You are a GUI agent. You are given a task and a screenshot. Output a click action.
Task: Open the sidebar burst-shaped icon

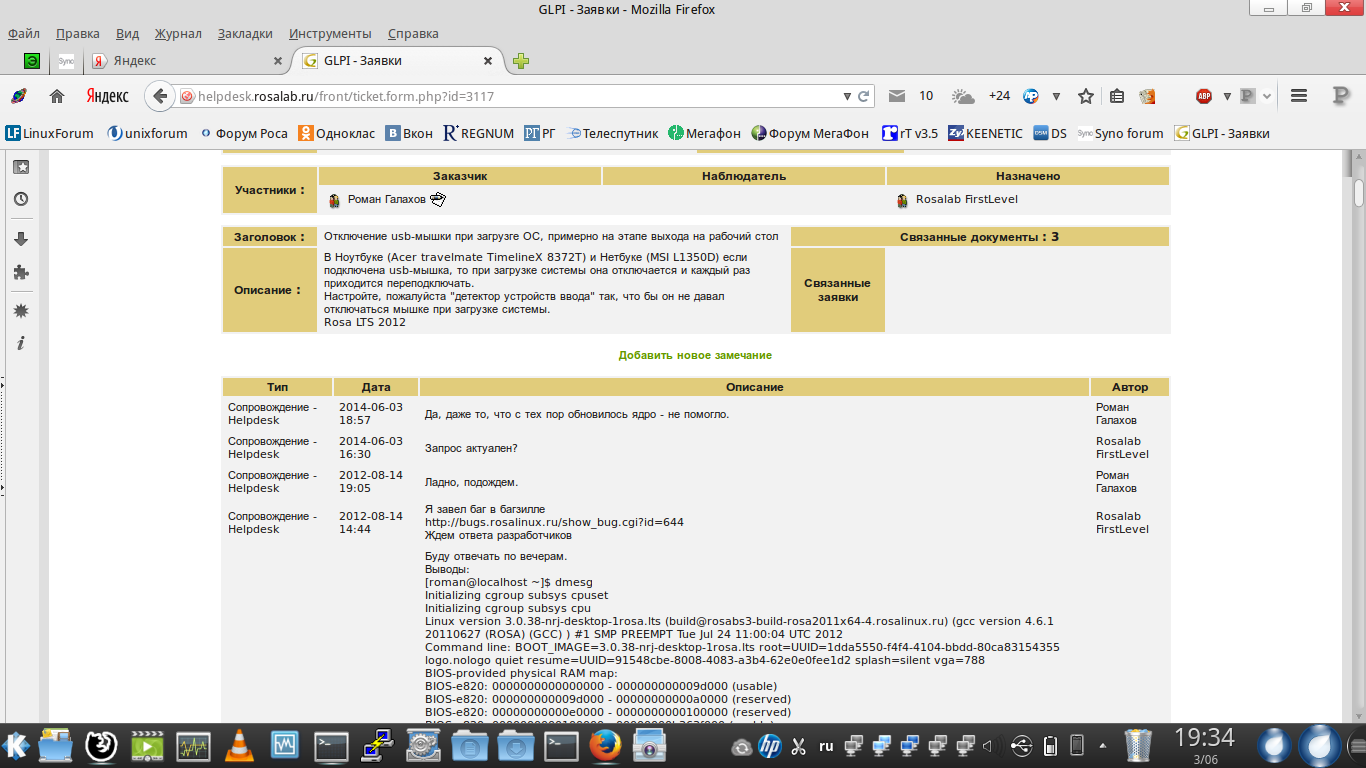(x=20, y=311)
